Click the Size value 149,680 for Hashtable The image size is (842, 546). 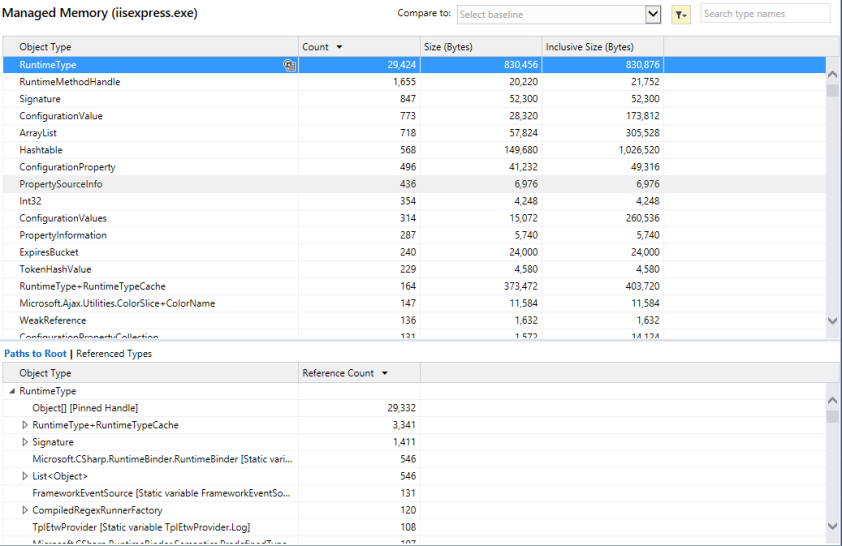521,150
